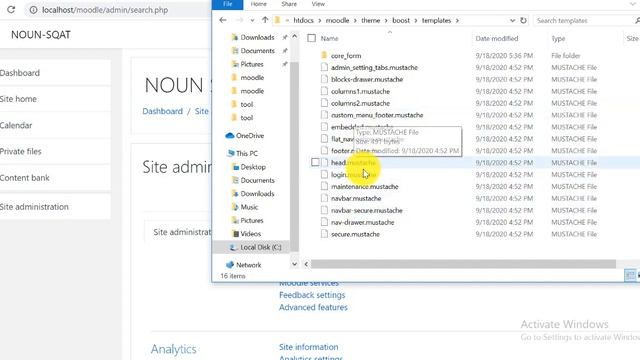Select the blocks-drawer.mustache file icon

tap(324, 79)
